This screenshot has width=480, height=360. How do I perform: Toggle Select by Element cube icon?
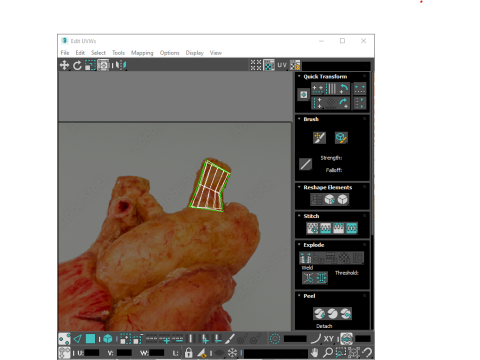(x=108, y=339)
